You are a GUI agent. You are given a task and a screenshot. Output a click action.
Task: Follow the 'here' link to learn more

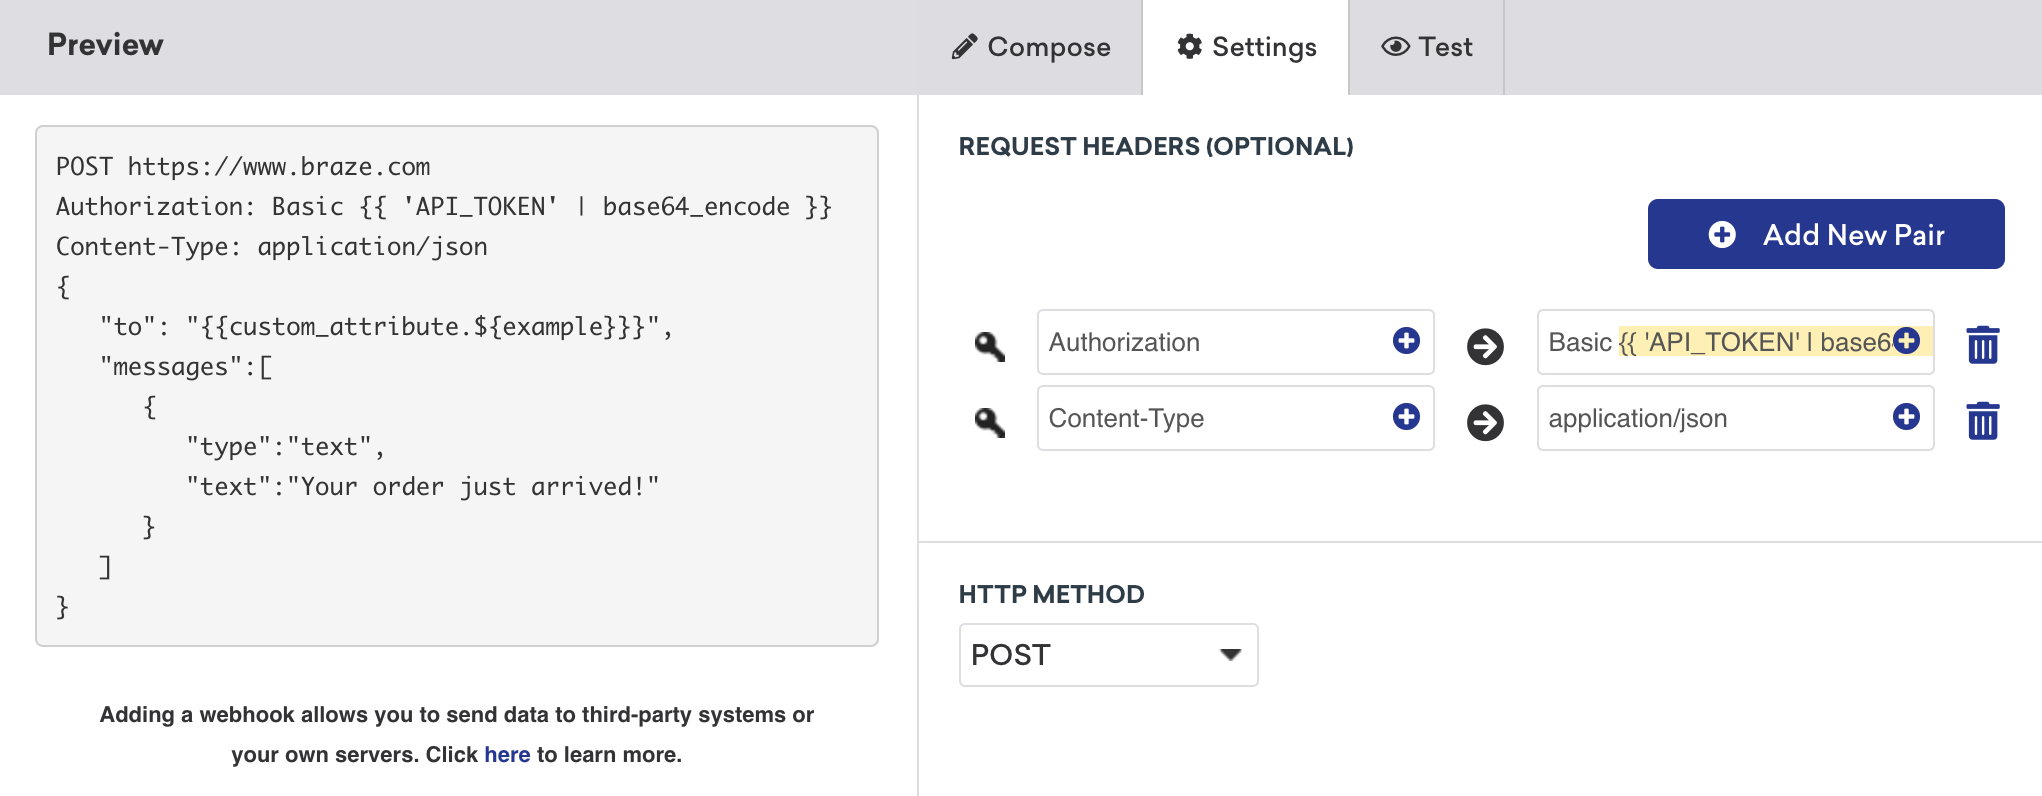tap(507, 754)
